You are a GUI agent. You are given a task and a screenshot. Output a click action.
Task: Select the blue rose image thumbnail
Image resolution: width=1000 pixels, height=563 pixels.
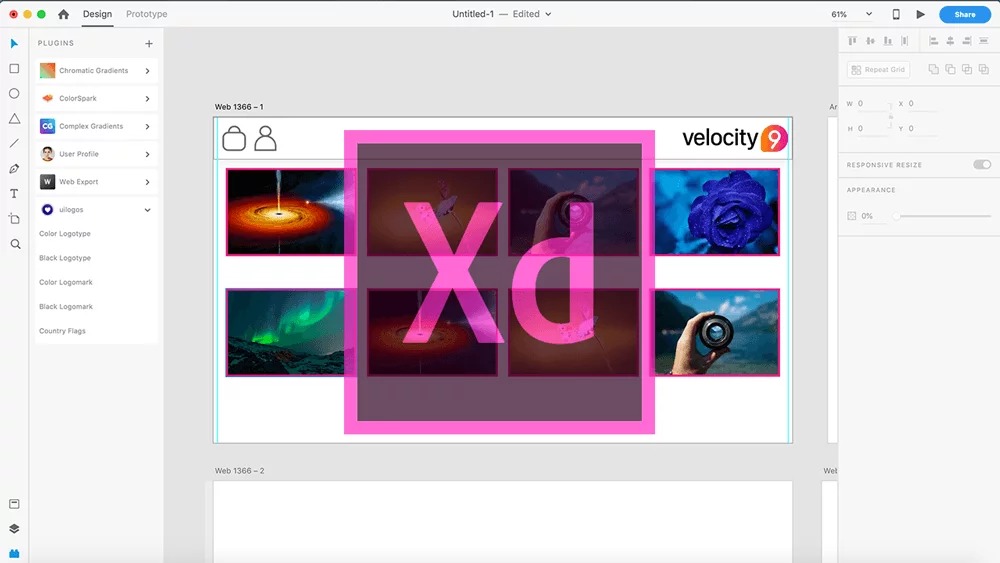tap(717, 212)
